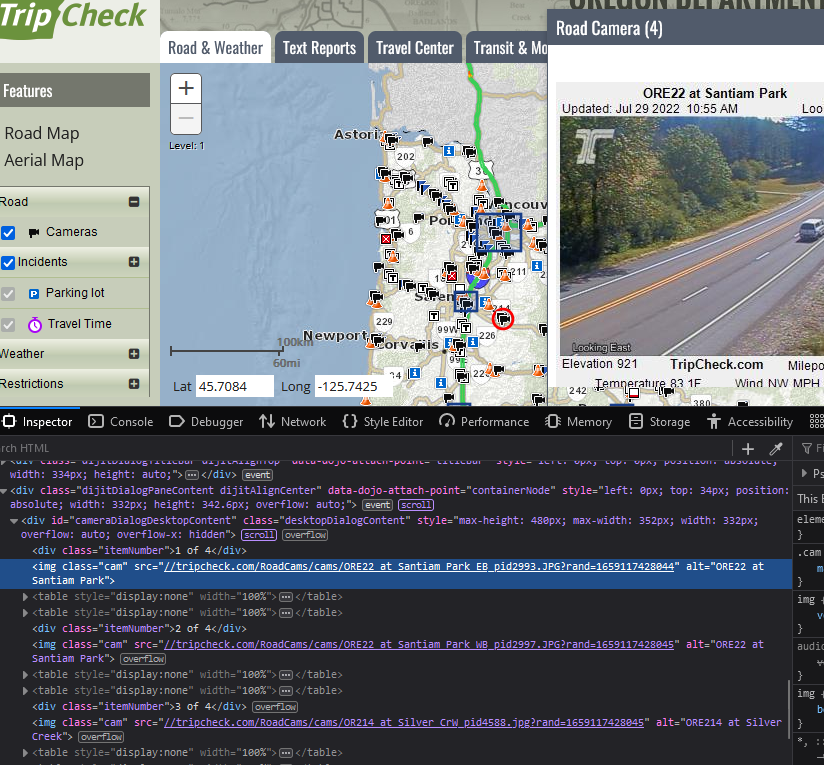
Task: Expand the Incidents sub-options
Action: point(134,262)
